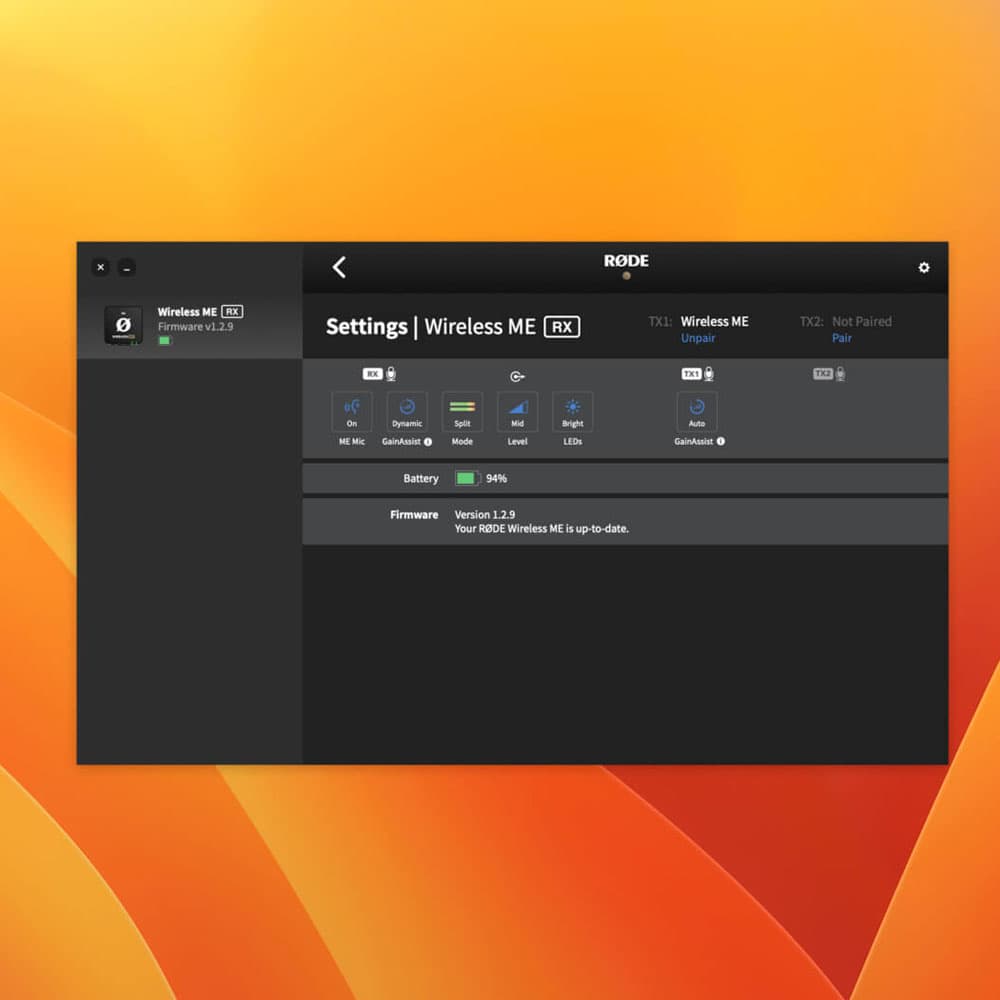Click the up-to-date firmware message
The width and height of the screenshot is (1000, 1000).
541,529
